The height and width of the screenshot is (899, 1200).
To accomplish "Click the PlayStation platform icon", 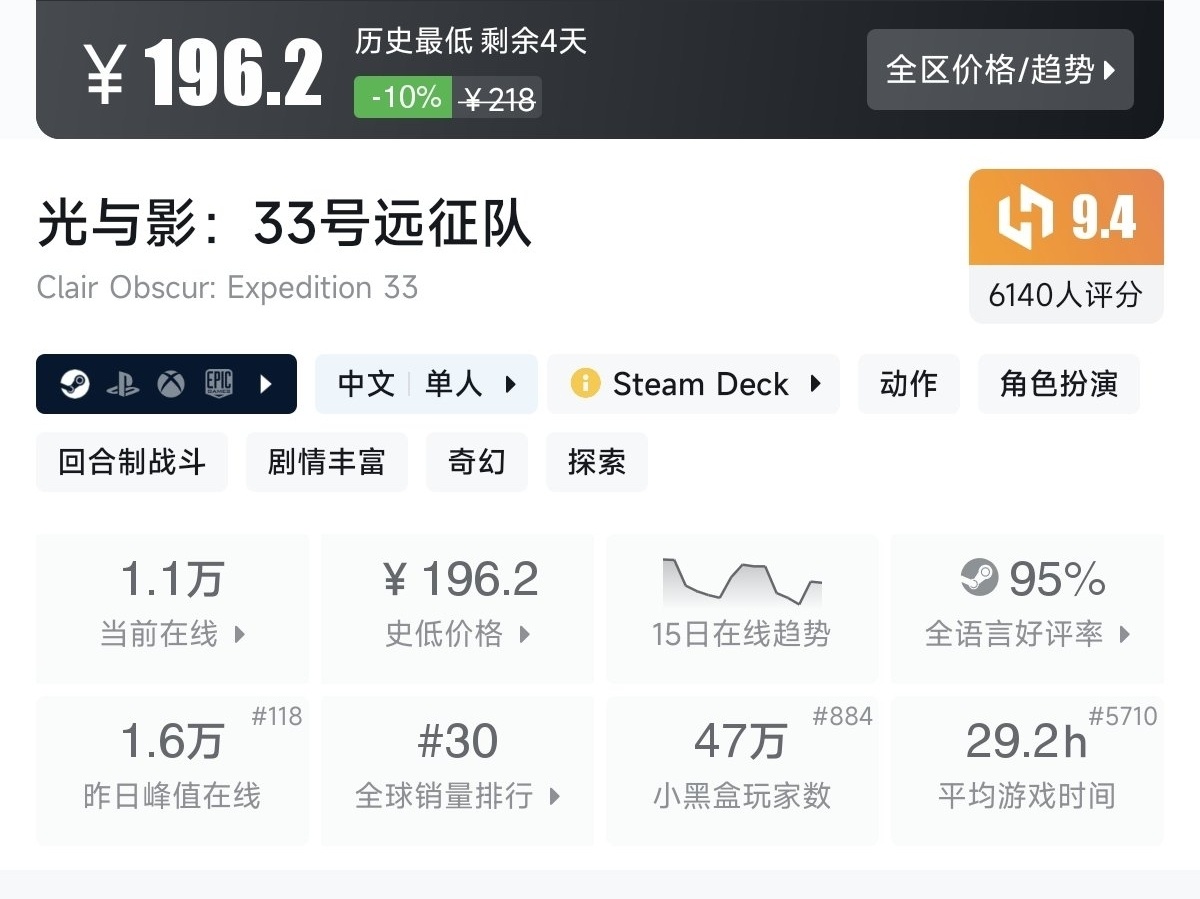I will tap(123, 384).
